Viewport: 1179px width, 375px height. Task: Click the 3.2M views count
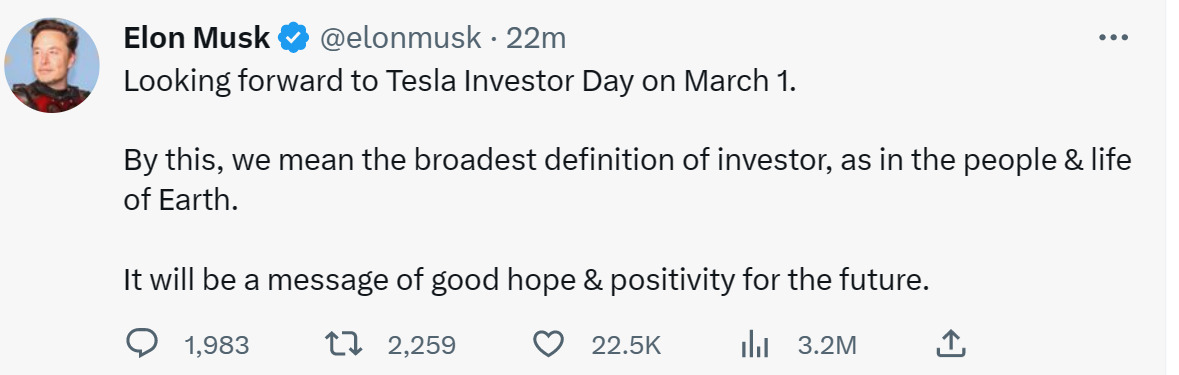[827, 345]
